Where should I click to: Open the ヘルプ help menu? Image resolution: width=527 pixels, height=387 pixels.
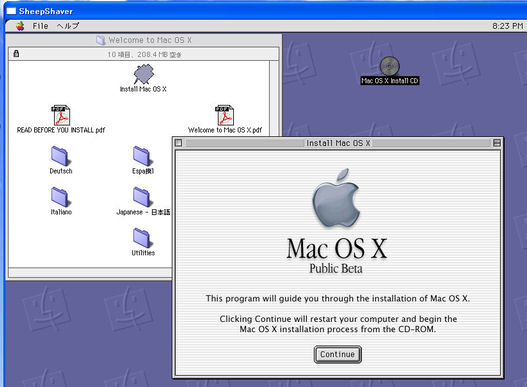[68, 26]
